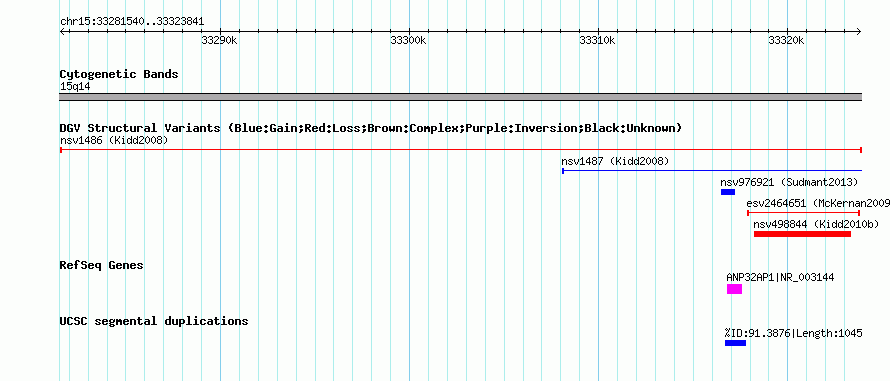The height and width of the screenshot is (381, 890).
Task: Click the nsv976921 blue gain bar
Action: pos(728,192)
